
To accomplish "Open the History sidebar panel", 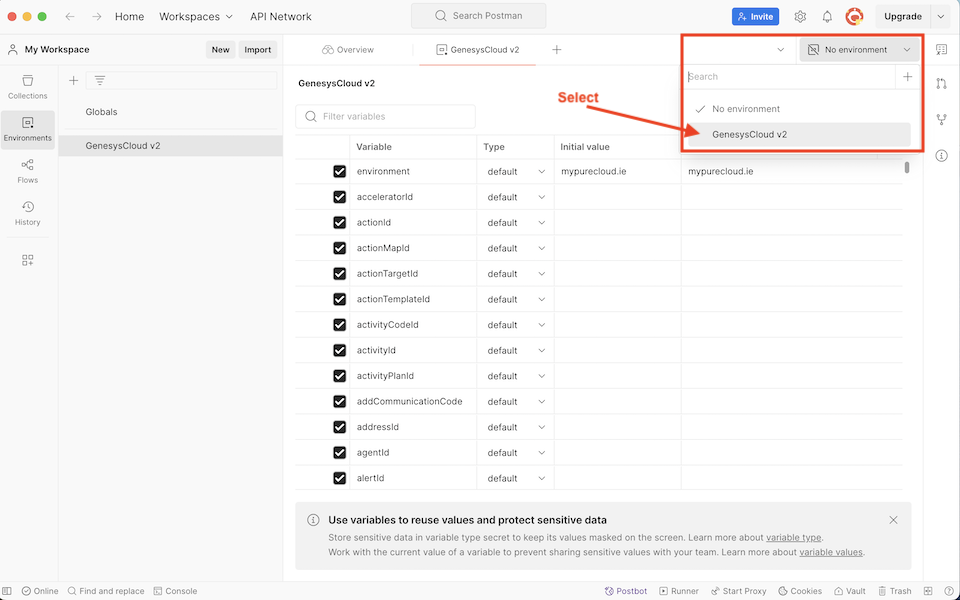I will tap(27, 213).
